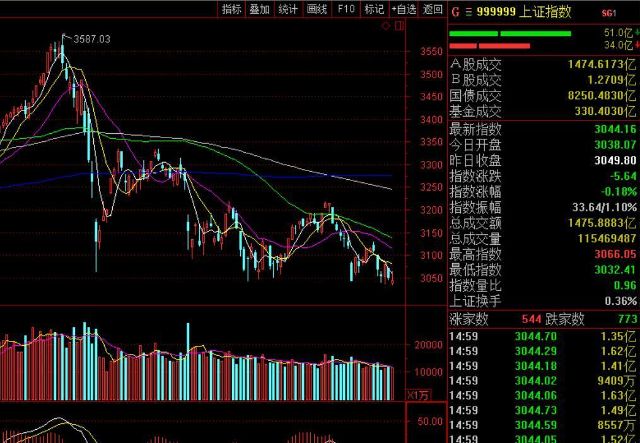Select the tick row with price 3044.02
The height and width of the screenshot is (443, 640).
(543, 381)
